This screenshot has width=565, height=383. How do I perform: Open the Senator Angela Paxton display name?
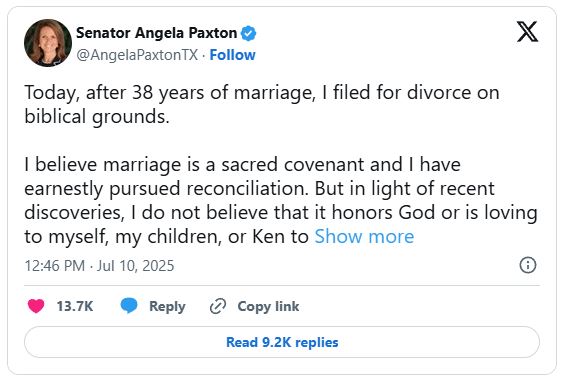156,33
